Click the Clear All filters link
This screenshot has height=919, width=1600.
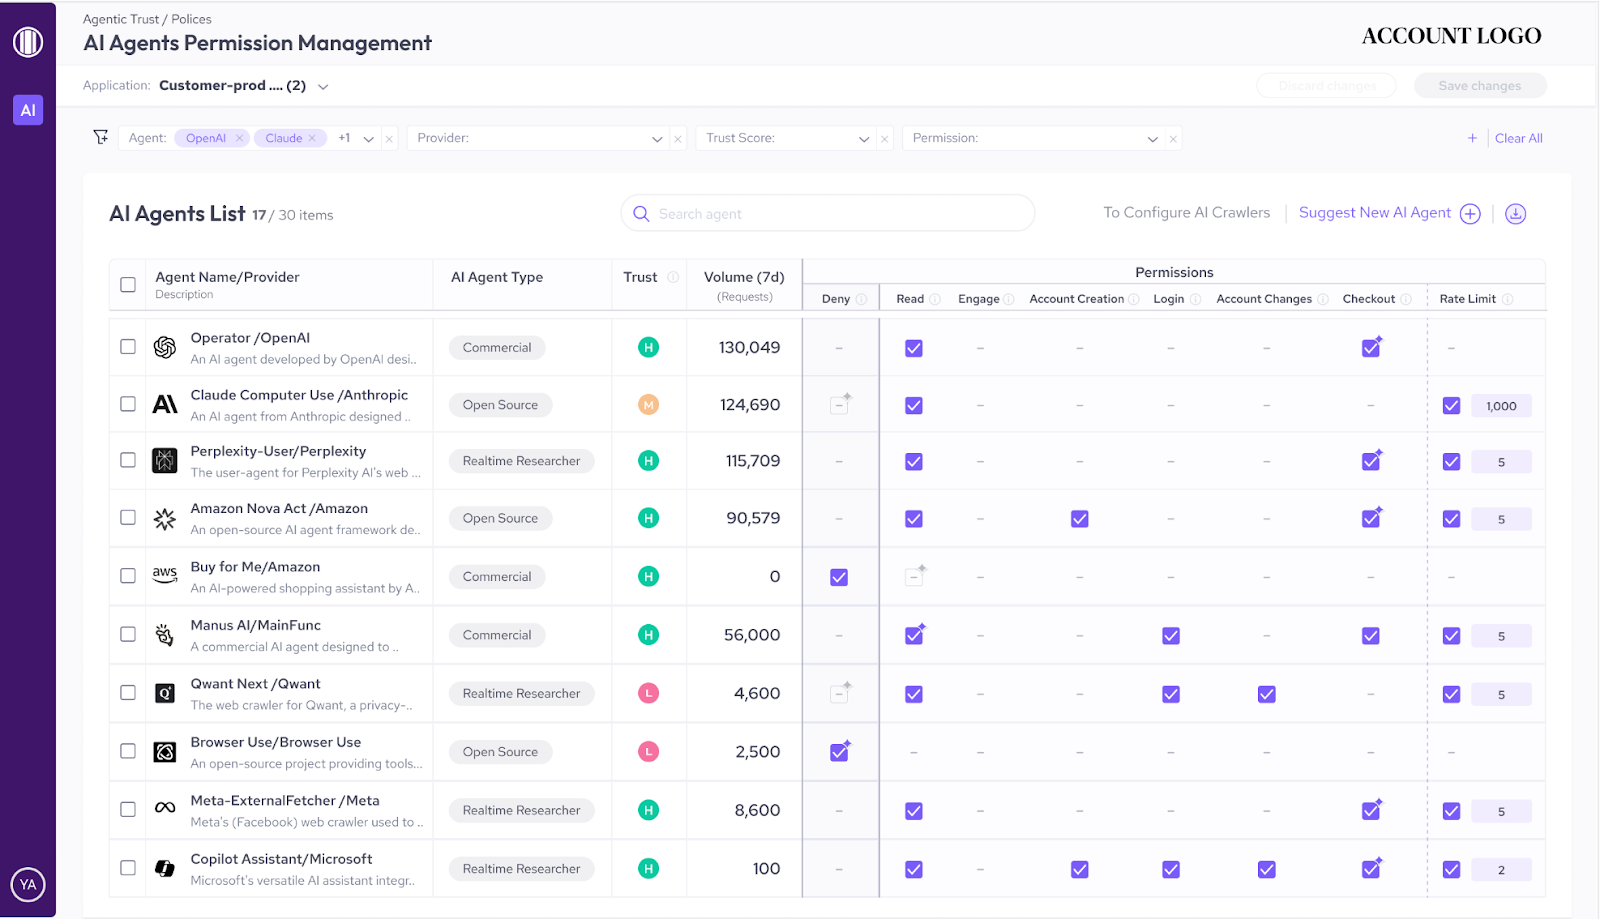(x=1518, y=139)
